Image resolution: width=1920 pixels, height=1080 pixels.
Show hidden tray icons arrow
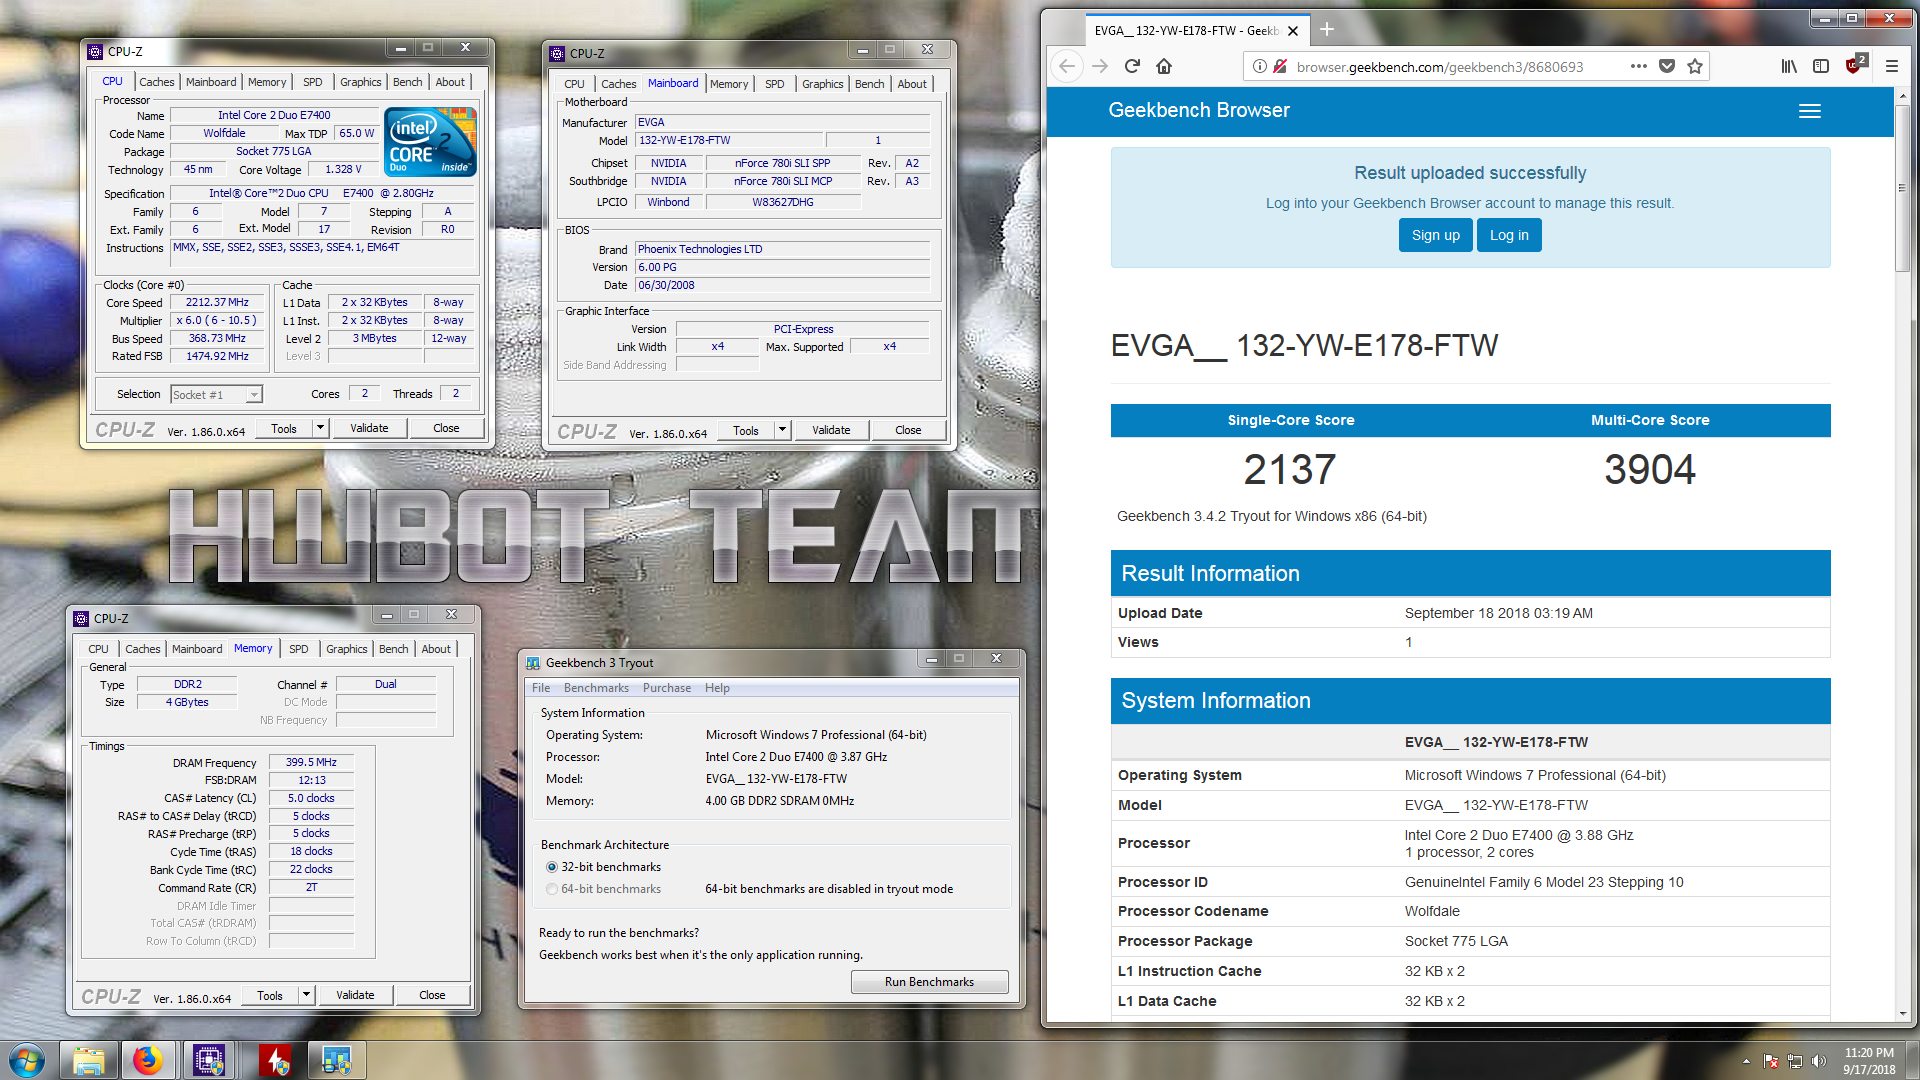click(x=1747, y=1061)
